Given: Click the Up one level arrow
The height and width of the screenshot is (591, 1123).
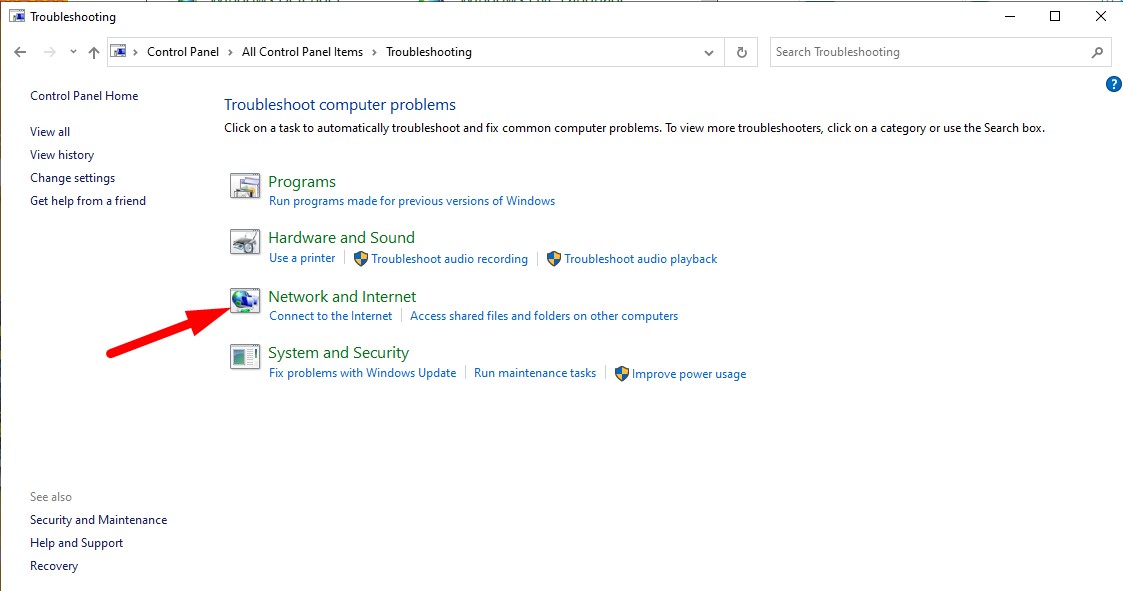Looking at the screenshot, I should [x=93, y=52].
